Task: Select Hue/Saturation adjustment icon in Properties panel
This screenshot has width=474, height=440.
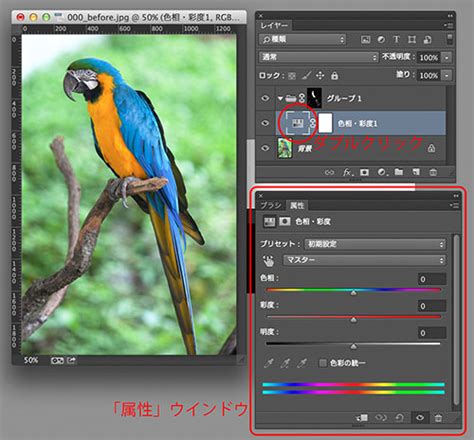Action: pyautogui.click(x=269, y=222)
